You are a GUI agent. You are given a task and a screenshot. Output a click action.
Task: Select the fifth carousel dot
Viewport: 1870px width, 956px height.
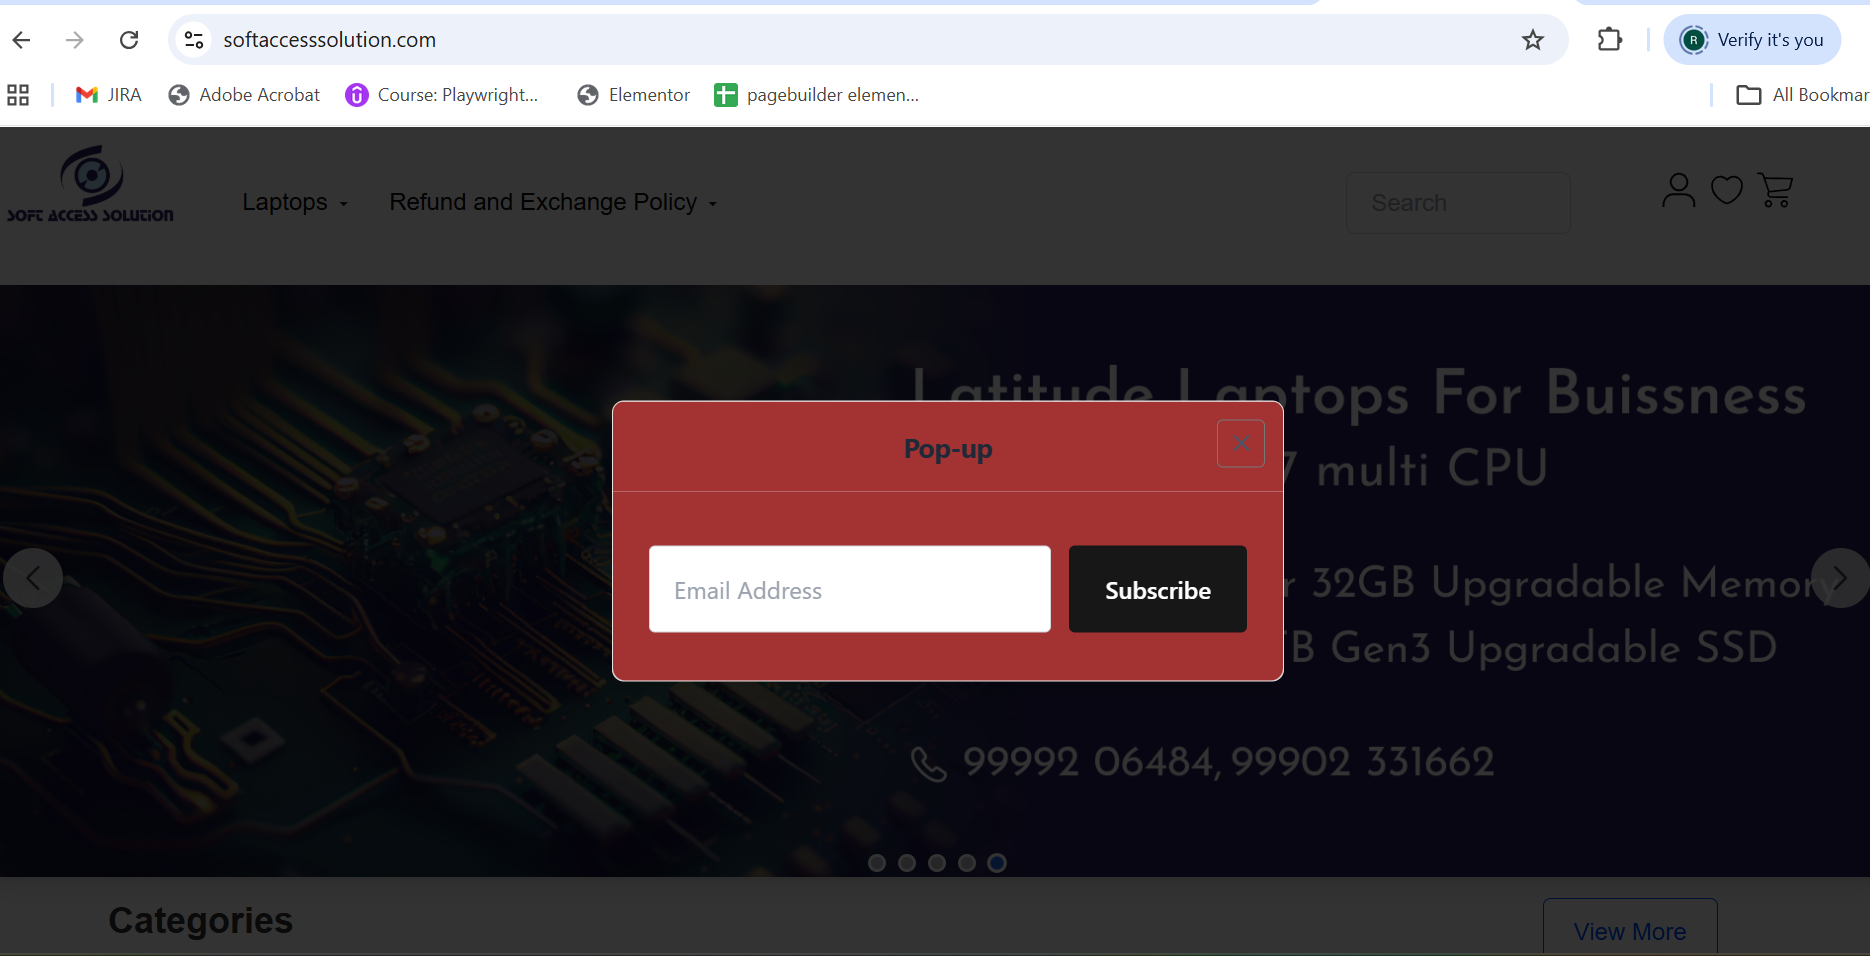click(x=997, y=863)
